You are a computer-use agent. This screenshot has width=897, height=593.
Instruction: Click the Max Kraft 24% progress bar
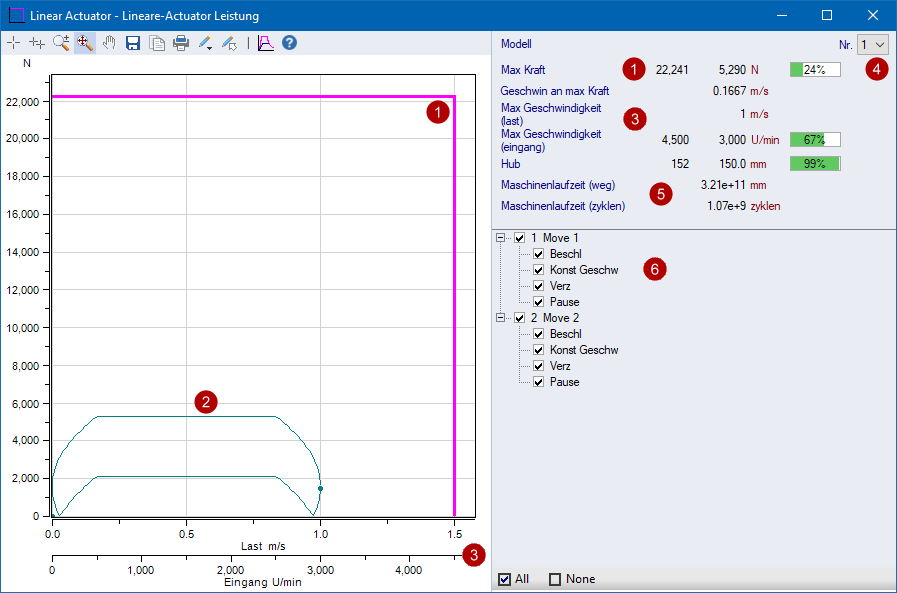(x=814, y=70)
